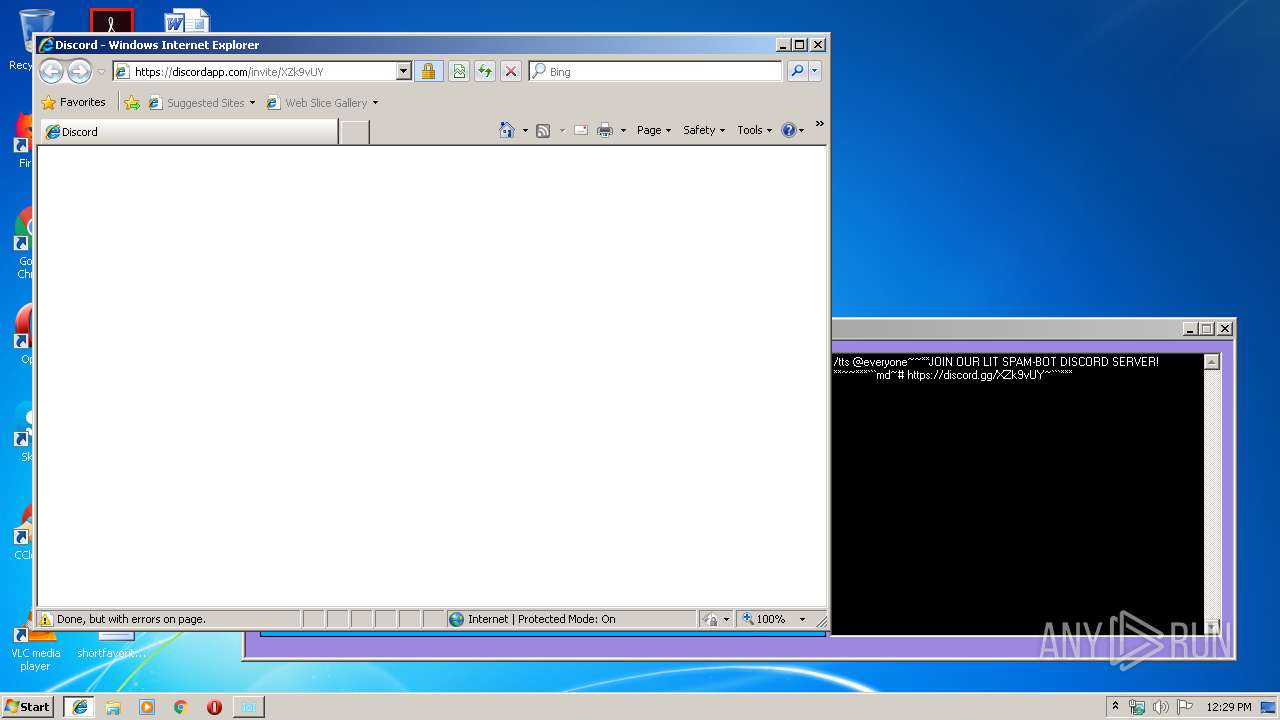Open Windows Media Player taskbar icon
The height and width of the screenshot is (720, 1280).
[x=147, y=707]
